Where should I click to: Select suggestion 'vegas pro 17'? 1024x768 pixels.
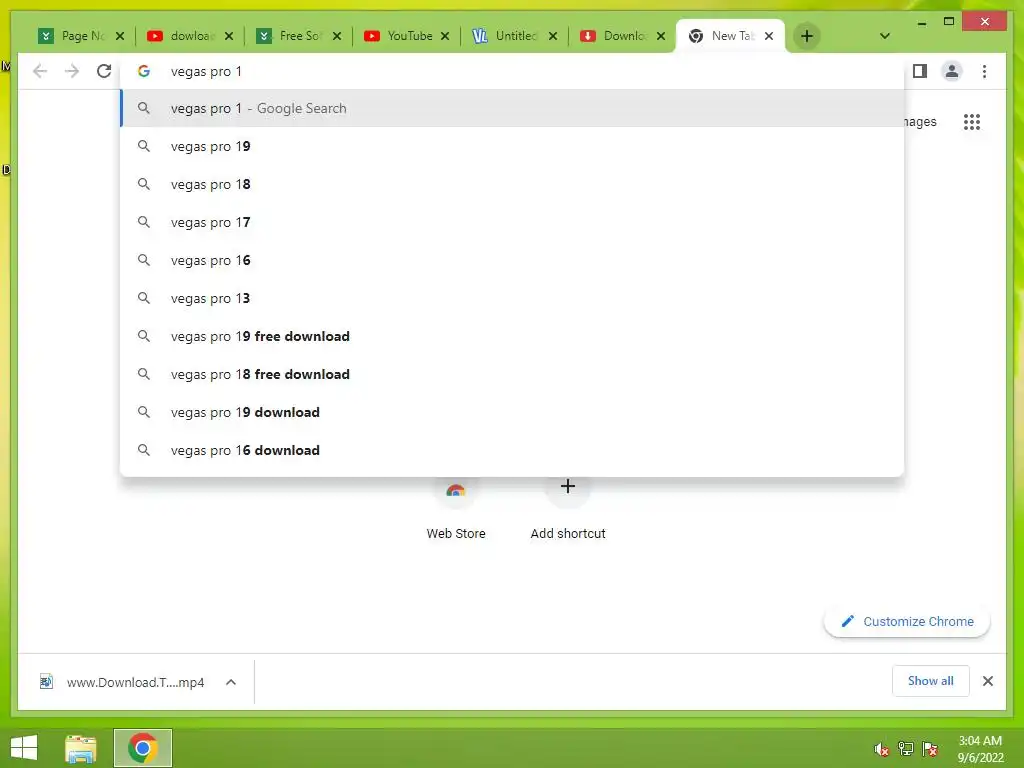point(513,222)
